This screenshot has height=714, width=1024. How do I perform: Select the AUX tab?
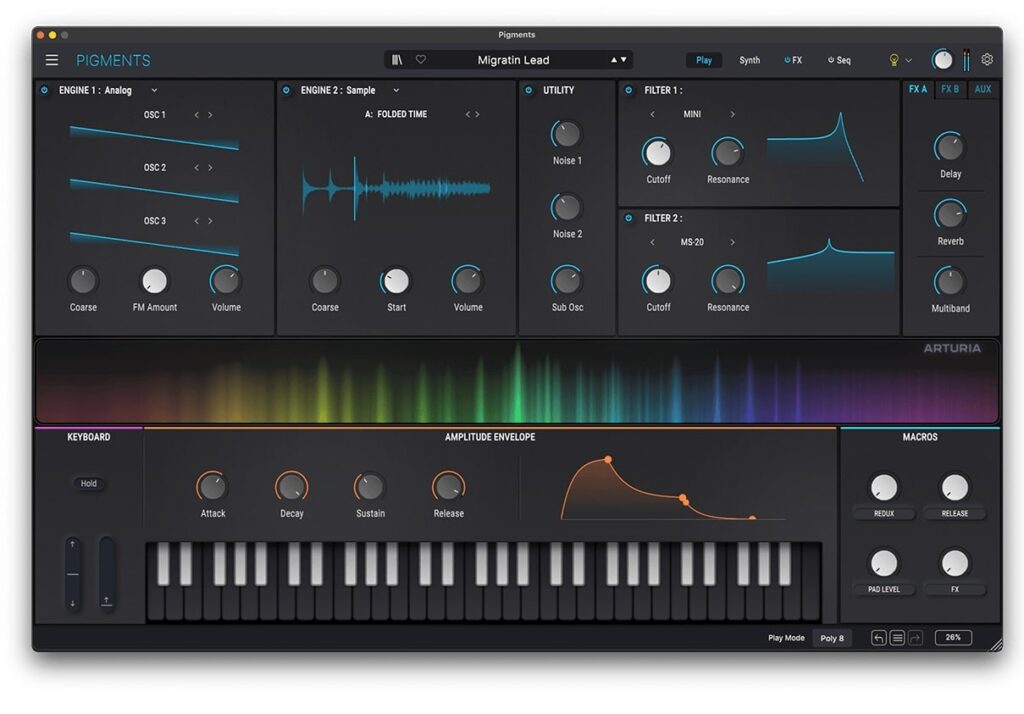point(983,89)
